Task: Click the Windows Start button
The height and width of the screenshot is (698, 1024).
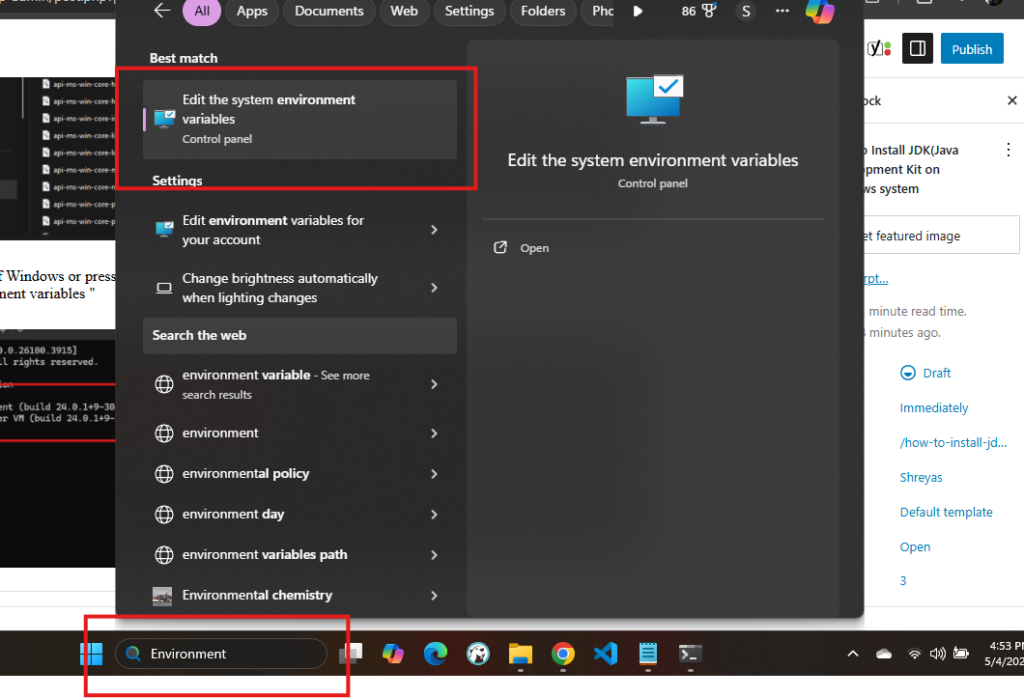Action: click(x=91, y=654)
